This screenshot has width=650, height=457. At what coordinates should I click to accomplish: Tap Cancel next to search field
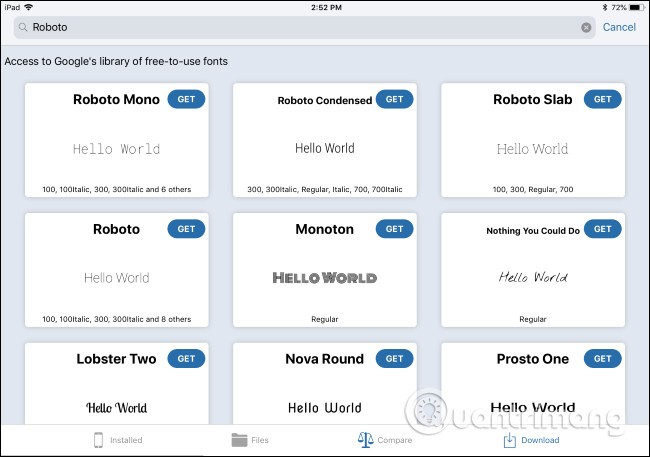coord(619,27)
